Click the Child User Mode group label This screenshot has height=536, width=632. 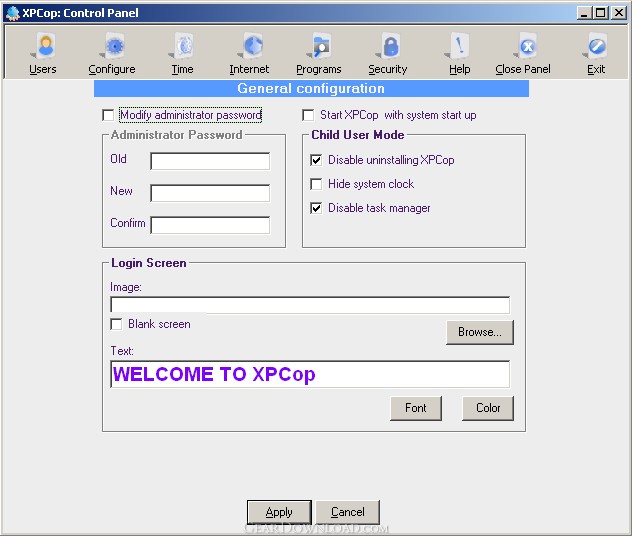pos(358,135)
